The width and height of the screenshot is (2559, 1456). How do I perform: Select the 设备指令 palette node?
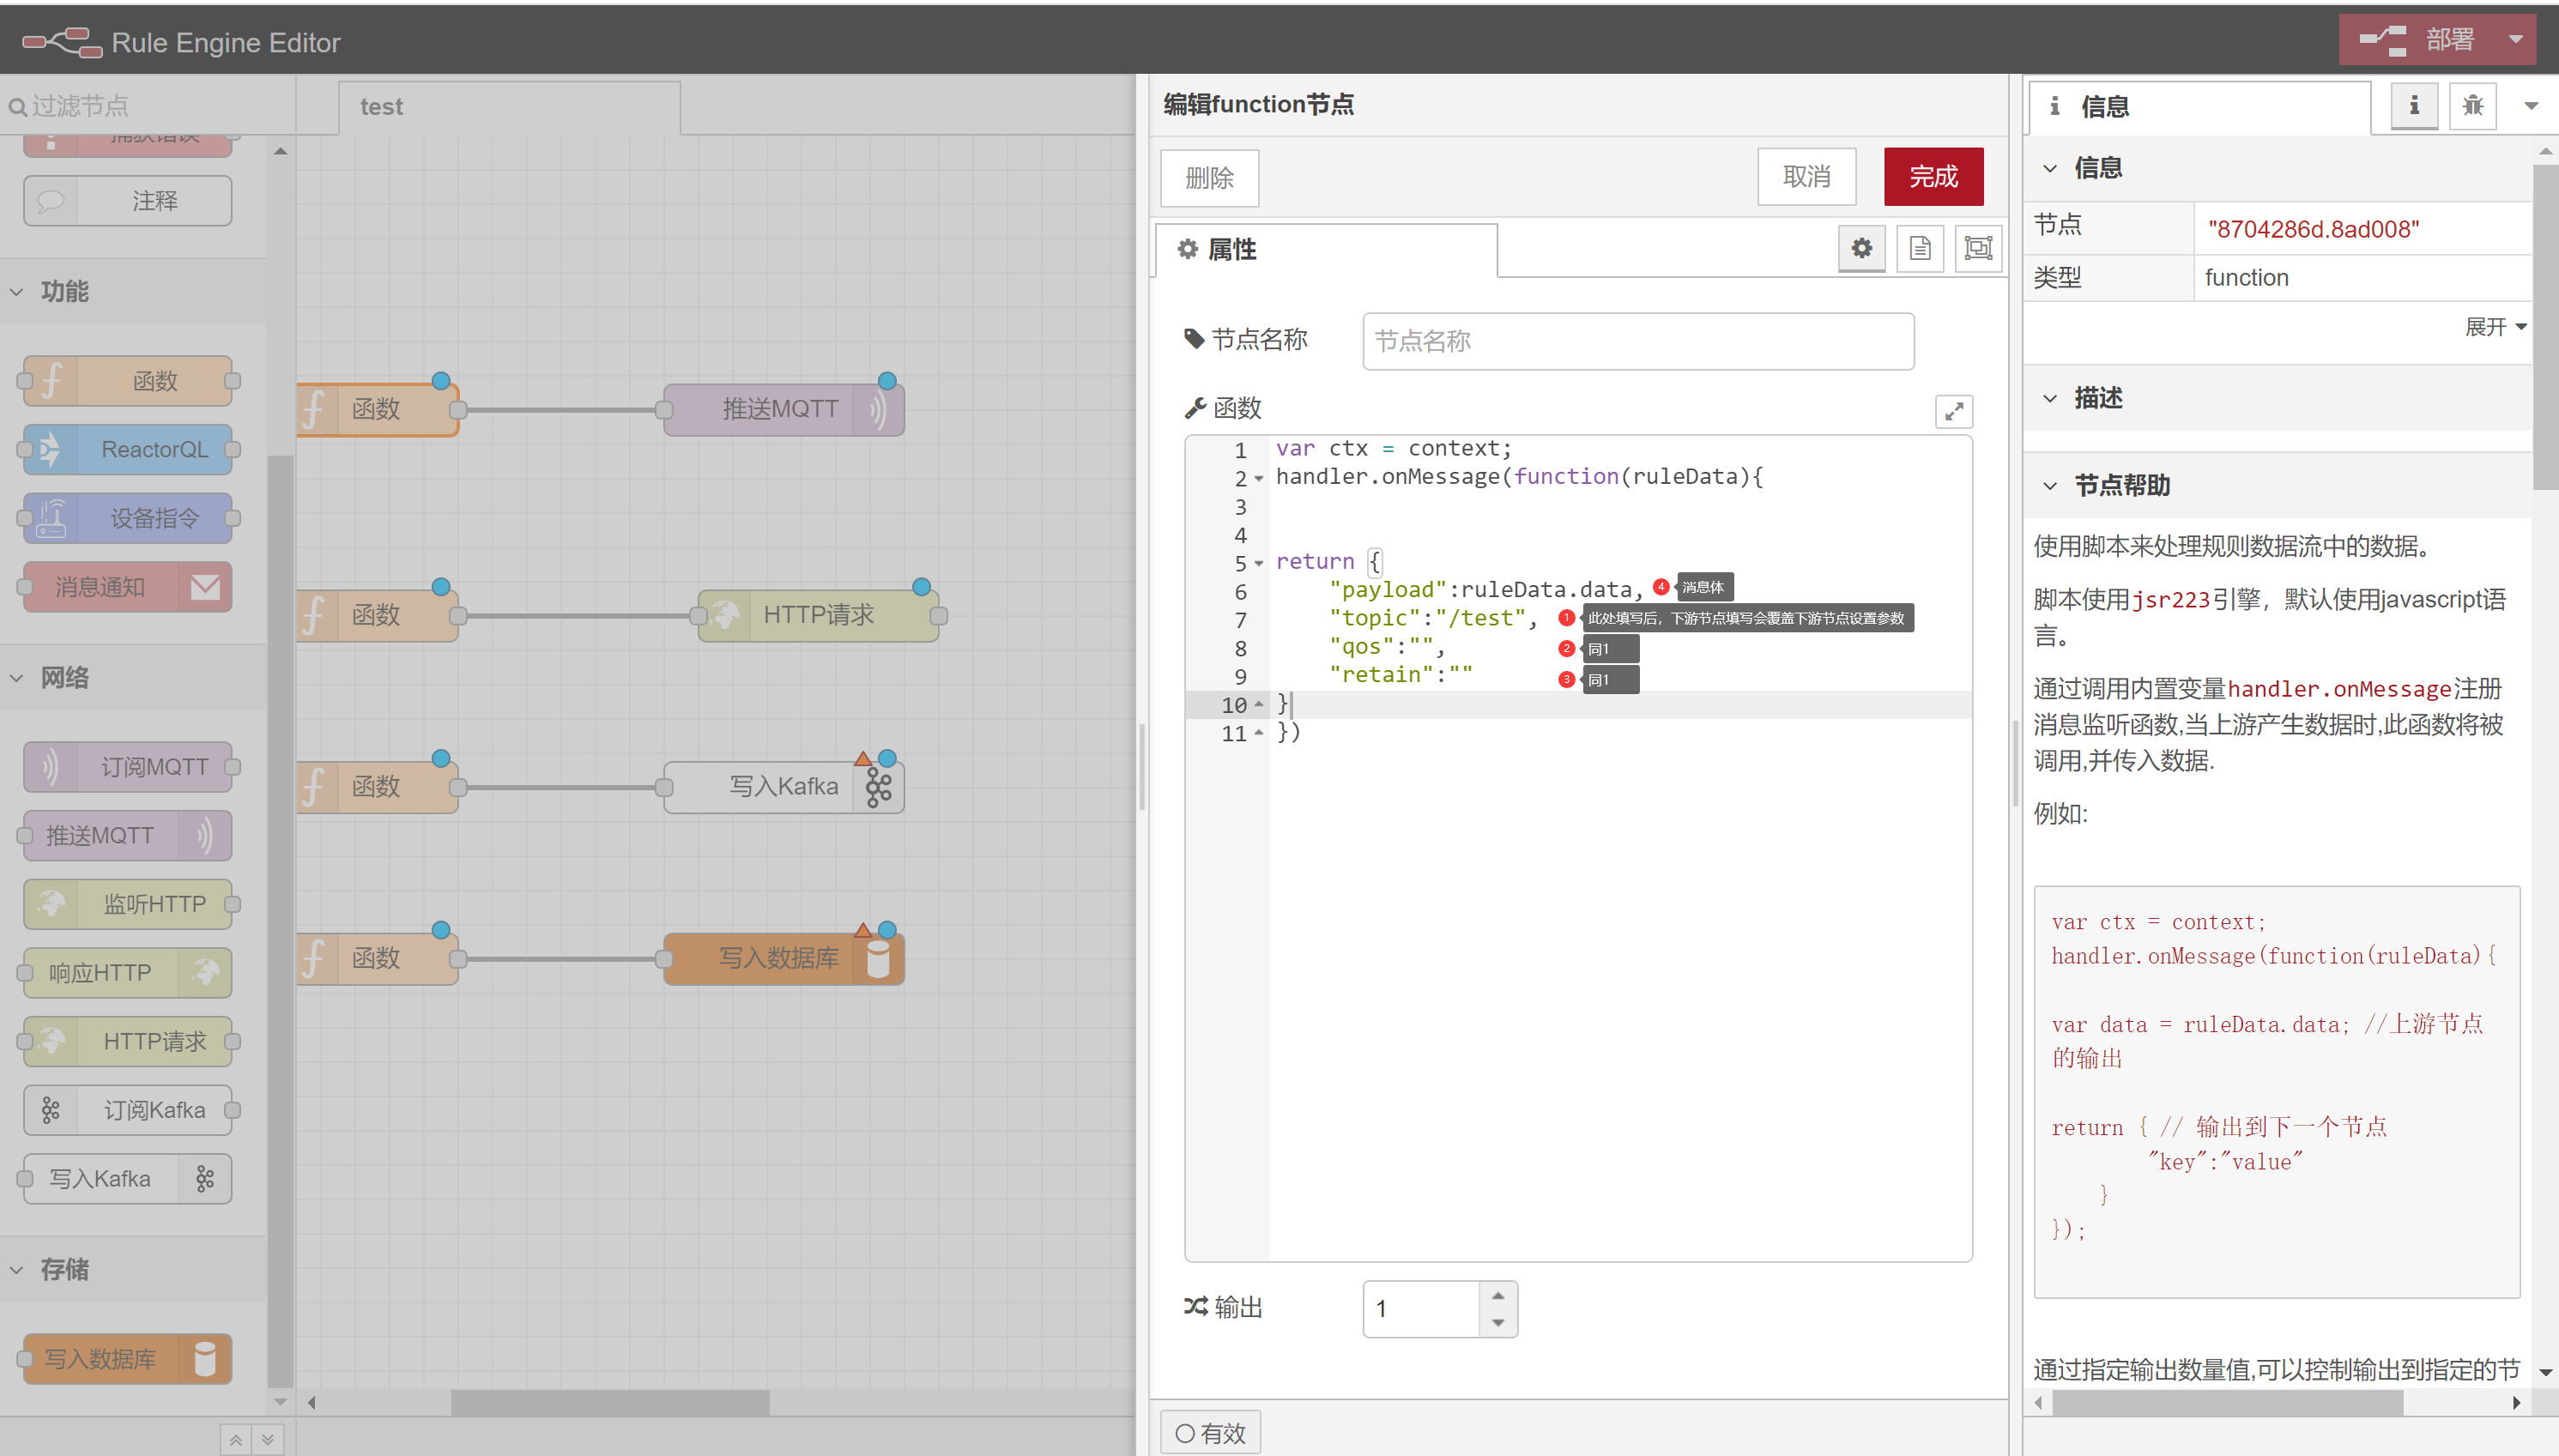pos(128,518)
